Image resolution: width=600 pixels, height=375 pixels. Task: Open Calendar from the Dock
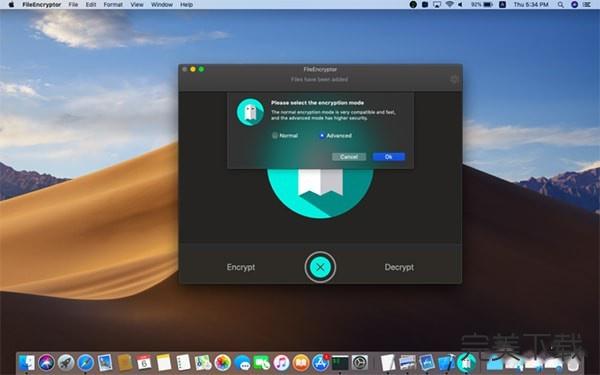click(x=144, y=362)
